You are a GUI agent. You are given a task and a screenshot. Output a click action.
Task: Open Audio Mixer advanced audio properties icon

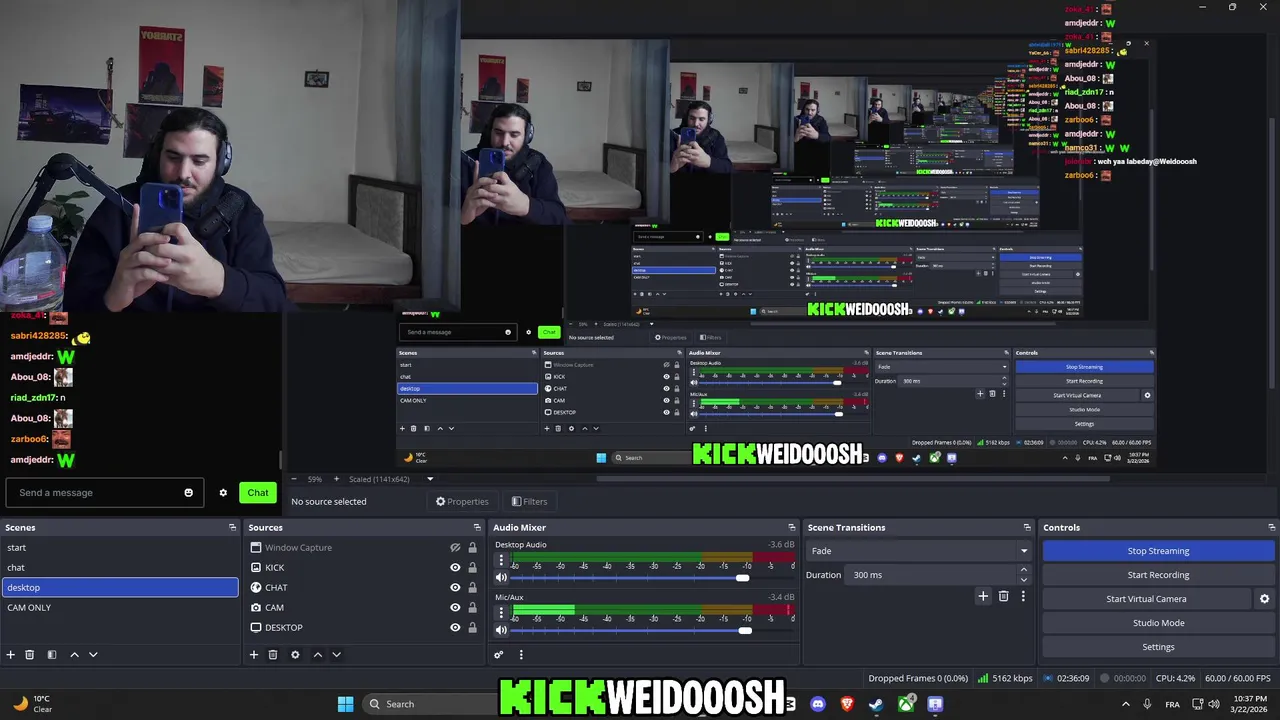point(499,654)
